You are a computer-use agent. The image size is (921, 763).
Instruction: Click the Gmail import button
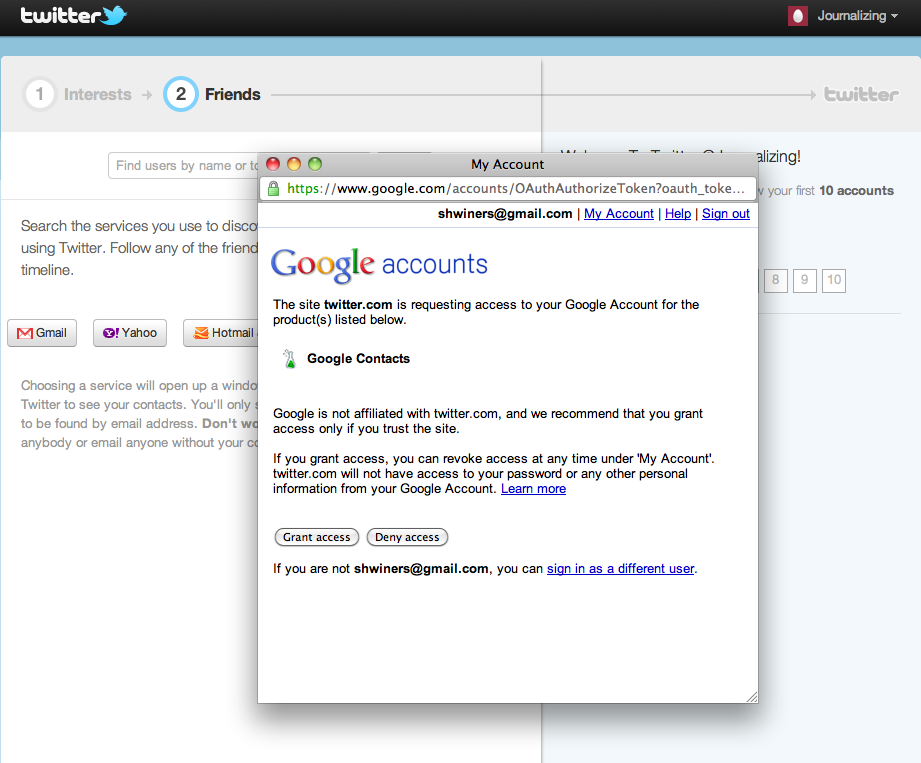(x=42, y=333)
